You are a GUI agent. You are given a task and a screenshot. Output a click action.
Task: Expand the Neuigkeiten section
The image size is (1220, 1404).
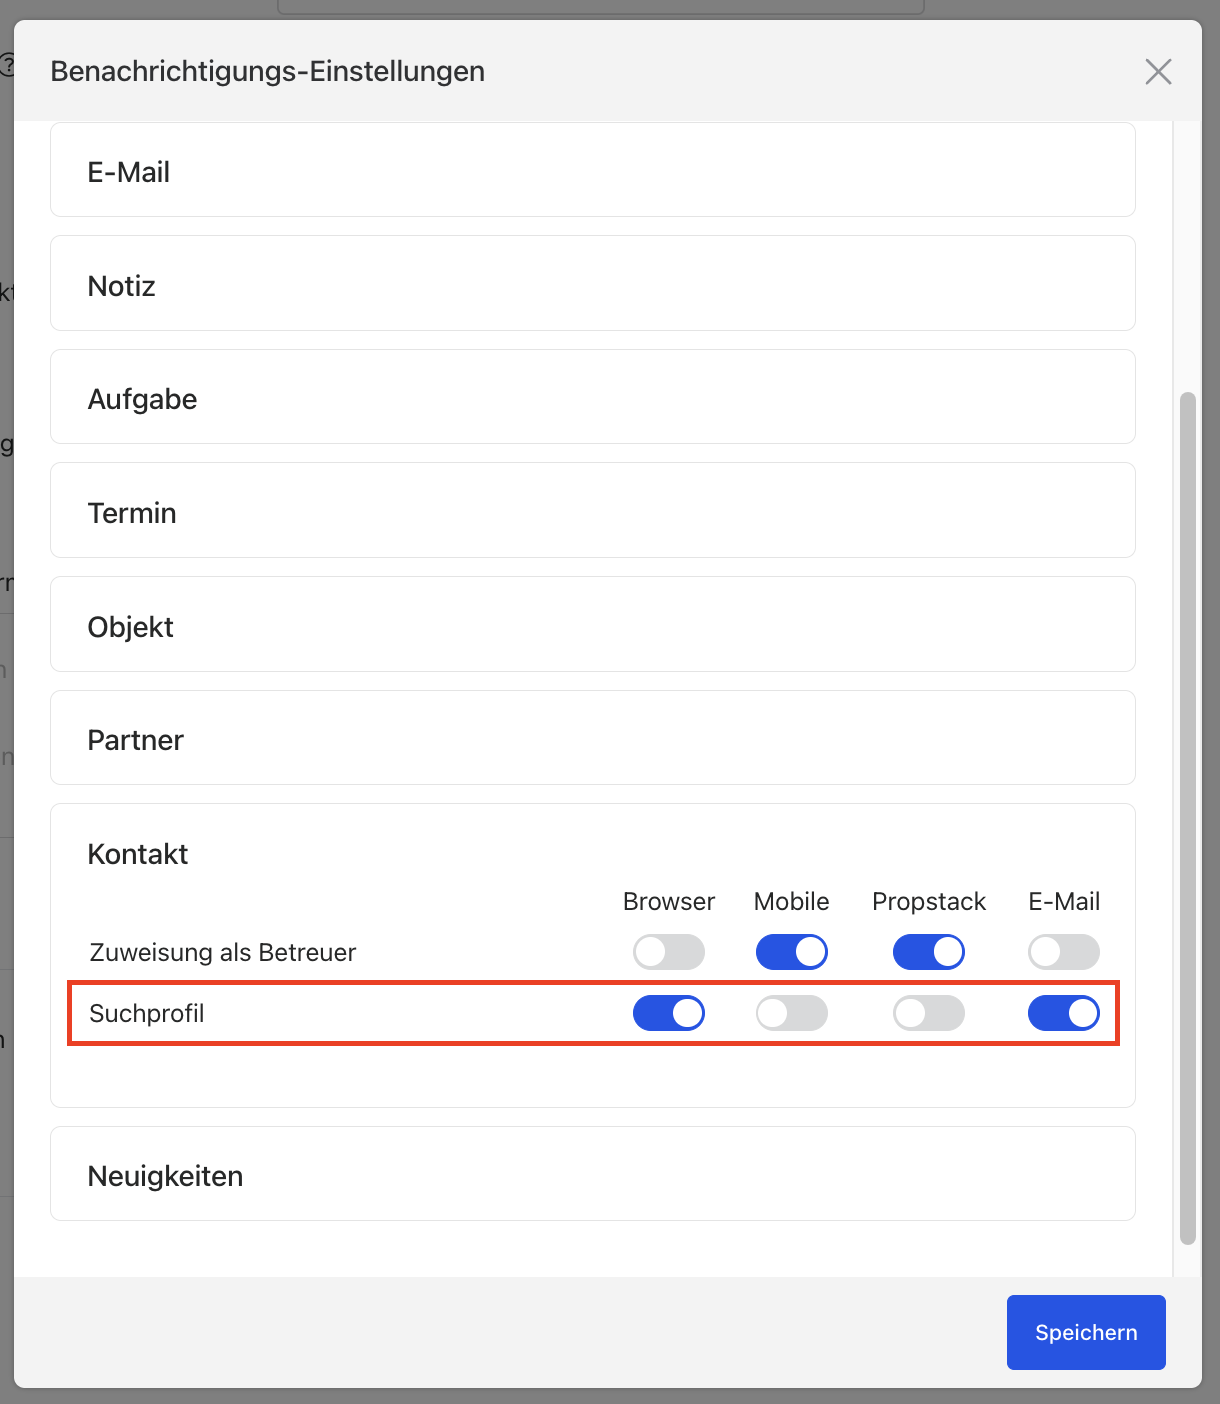click(592, 1175)
